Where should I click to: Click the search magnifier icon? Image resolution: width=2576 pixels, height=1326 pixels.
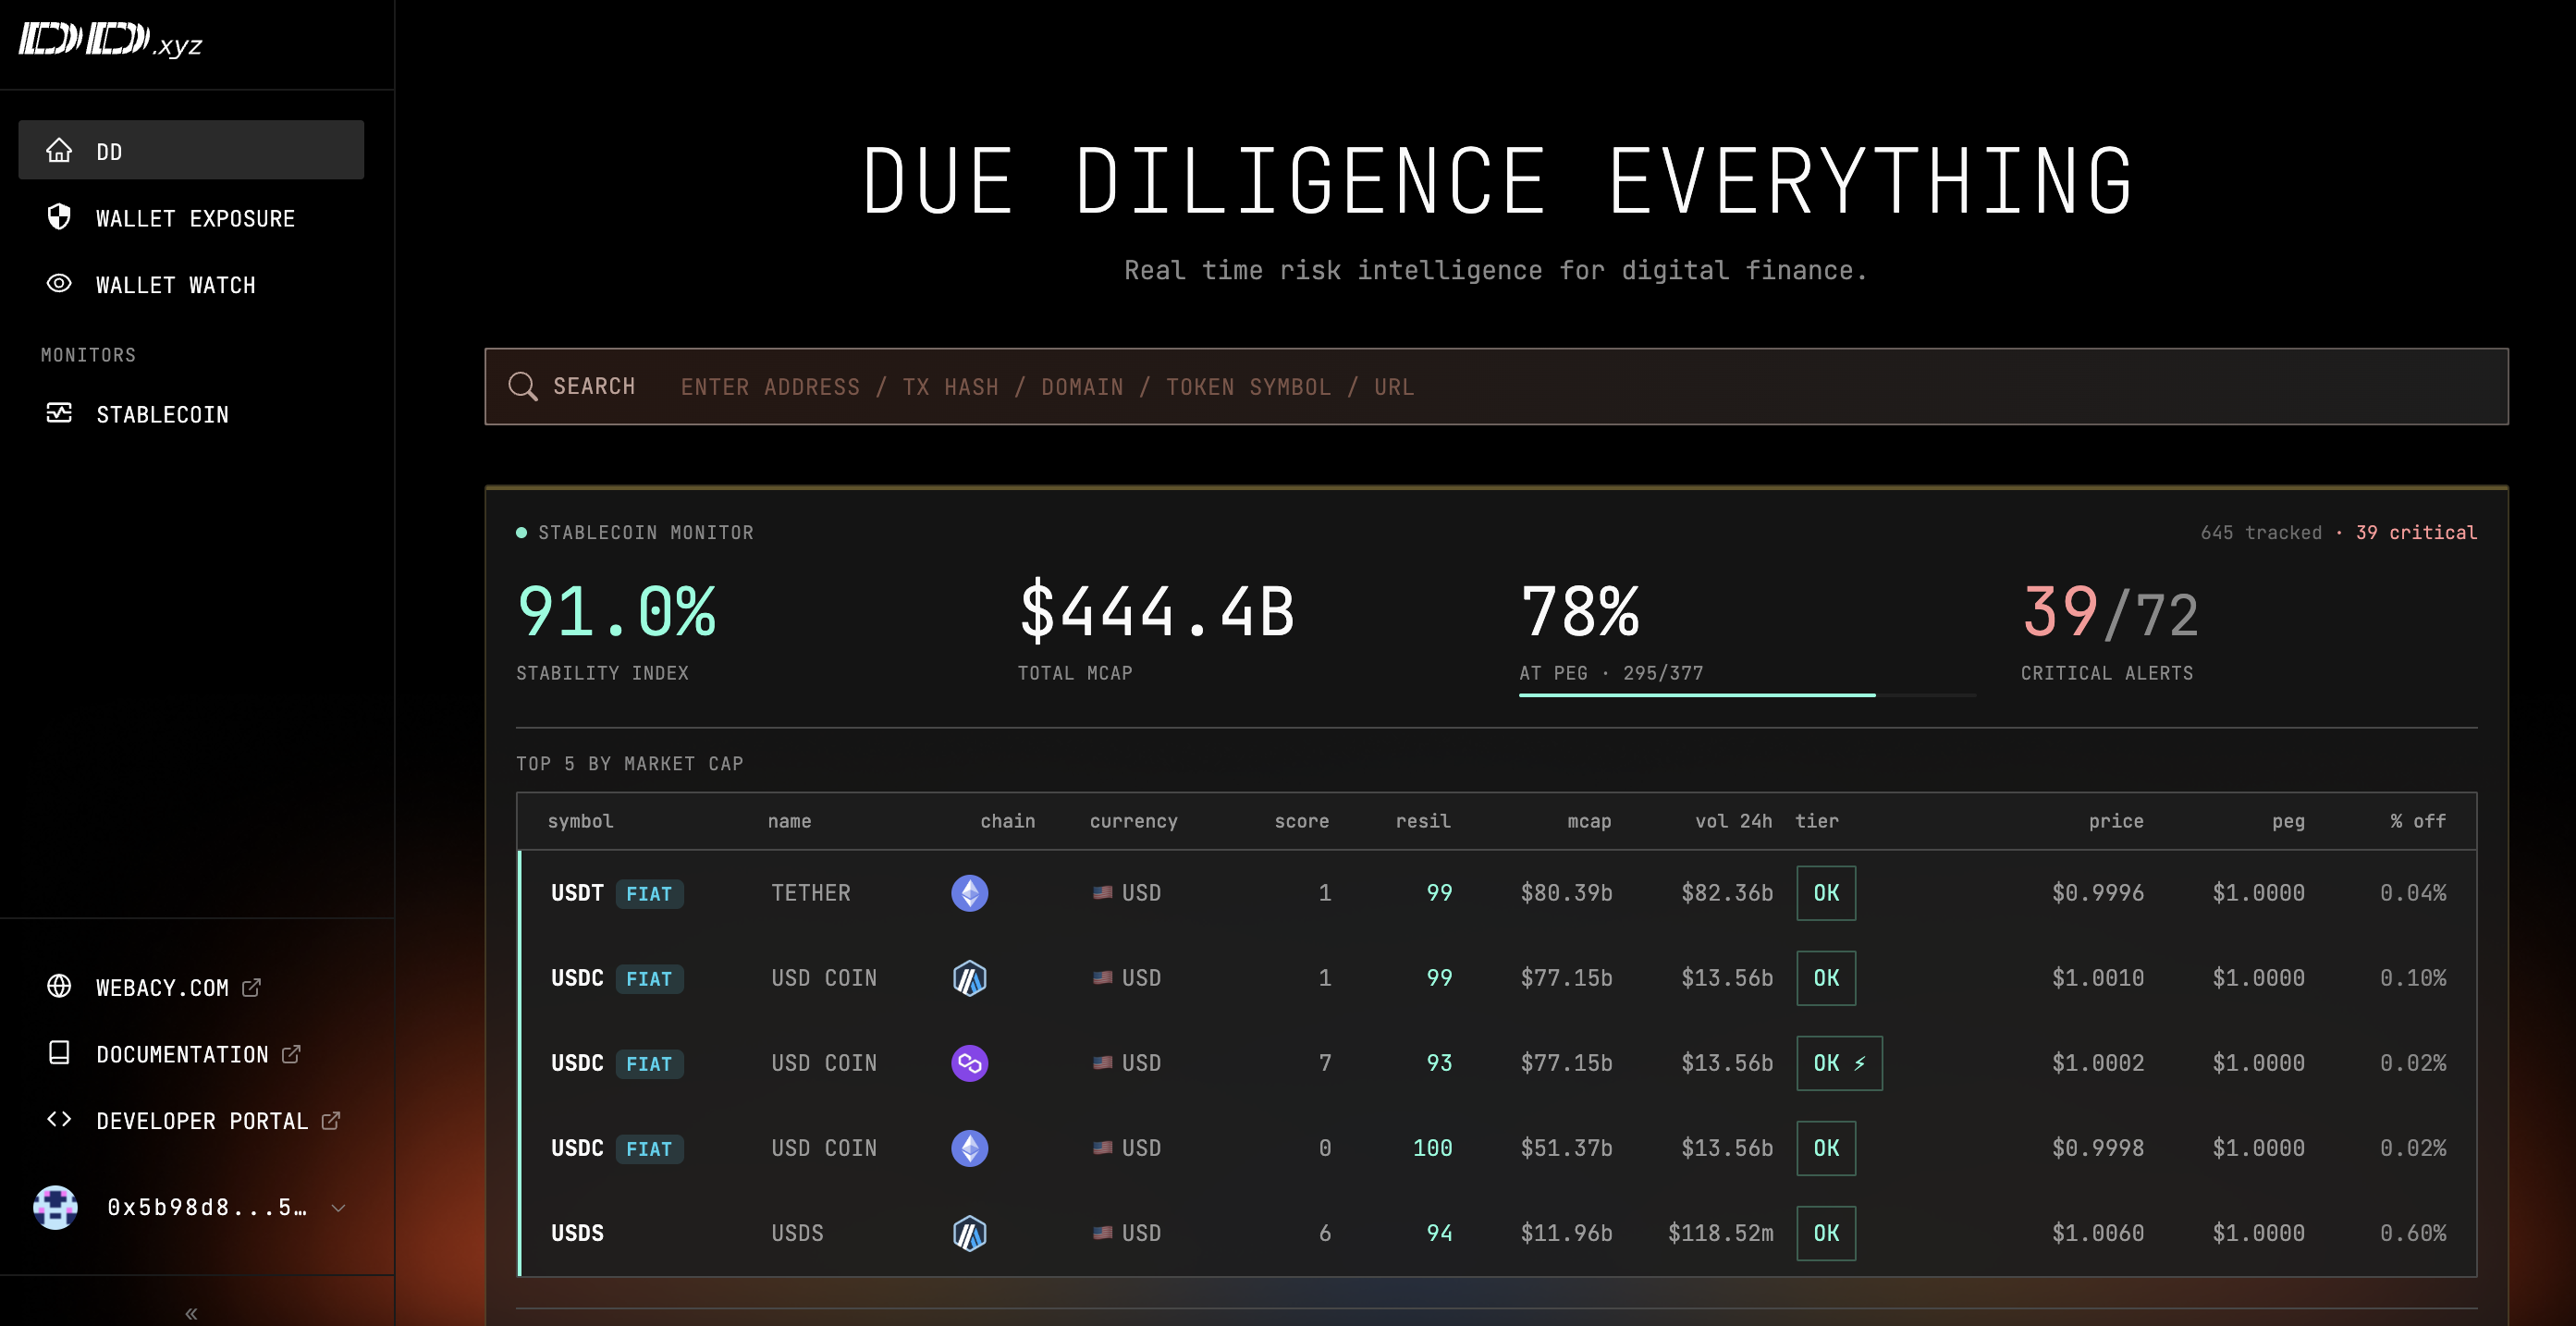[523, 386]
